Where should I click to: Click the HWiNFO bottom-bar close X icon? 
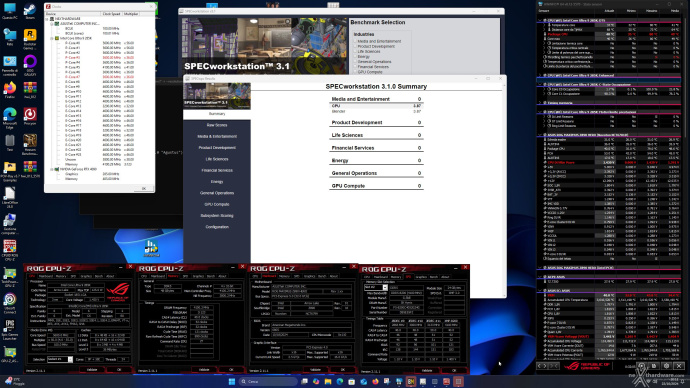pyautogui.click(x=679, y=366)
